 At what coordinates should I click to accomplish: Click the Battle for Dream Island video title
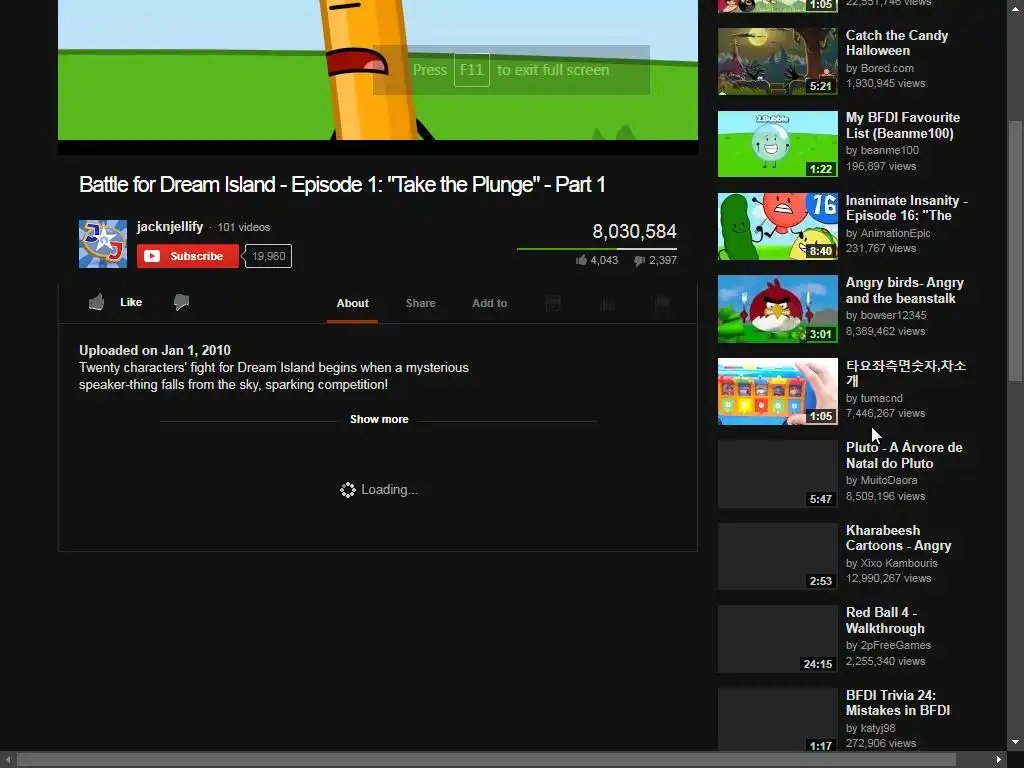click(342, 185)
